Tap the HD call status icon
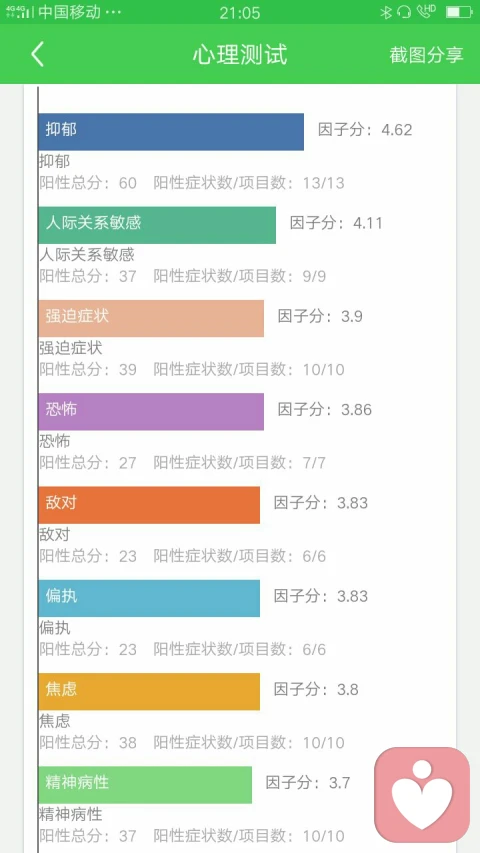Screen dimensions: 480x853 [426, 11]
